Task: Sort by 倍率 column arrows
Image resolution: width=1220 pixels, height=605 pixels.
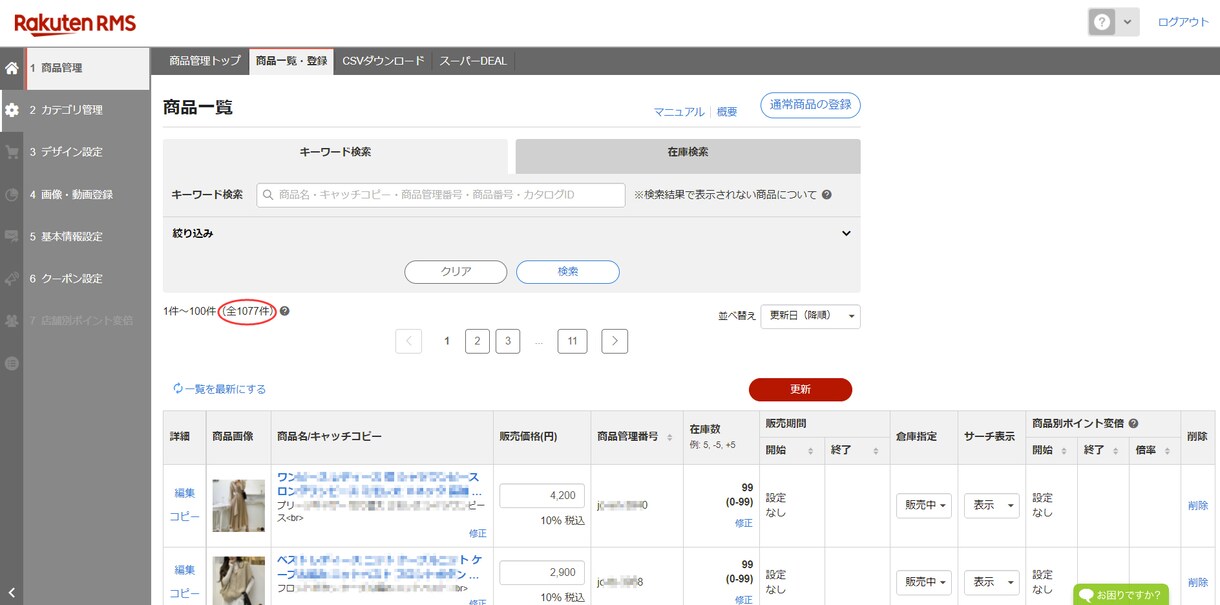Action: pyautogui.click(x=1167, y=451)
